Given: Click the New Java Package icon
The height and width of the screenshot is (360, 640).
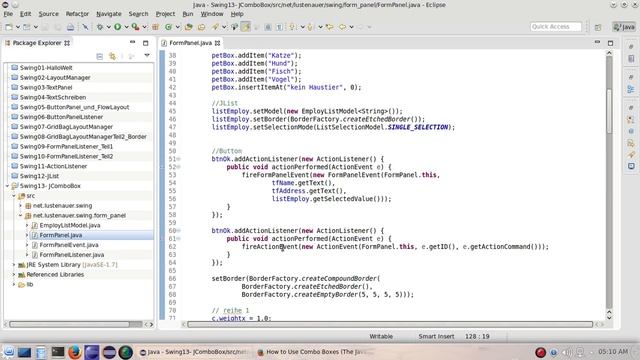Looking at the screenshot, I should pyautogui.click(x=155, y=27).
